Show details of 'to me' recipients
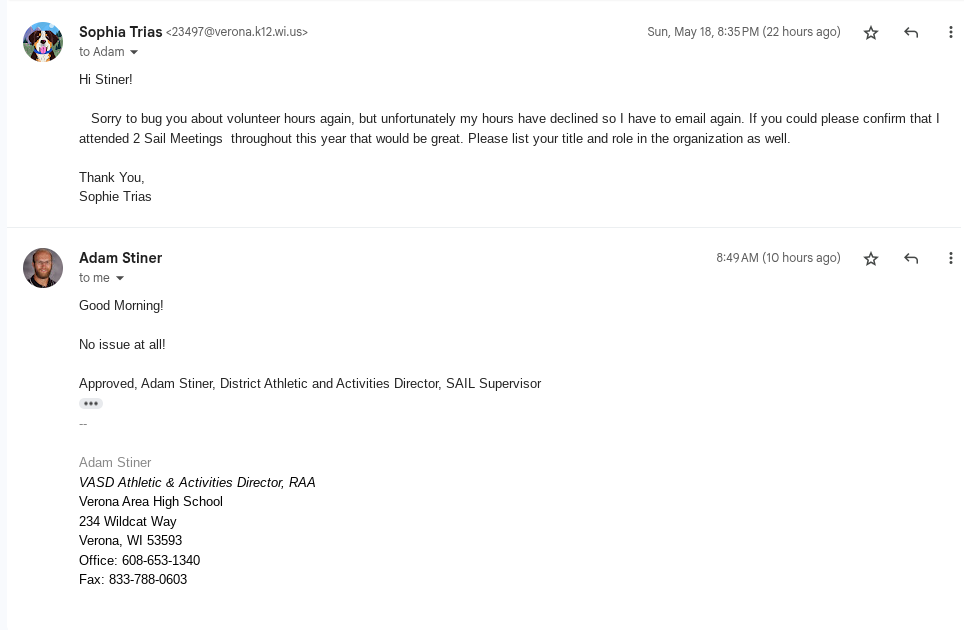 [x=120, y=279]
